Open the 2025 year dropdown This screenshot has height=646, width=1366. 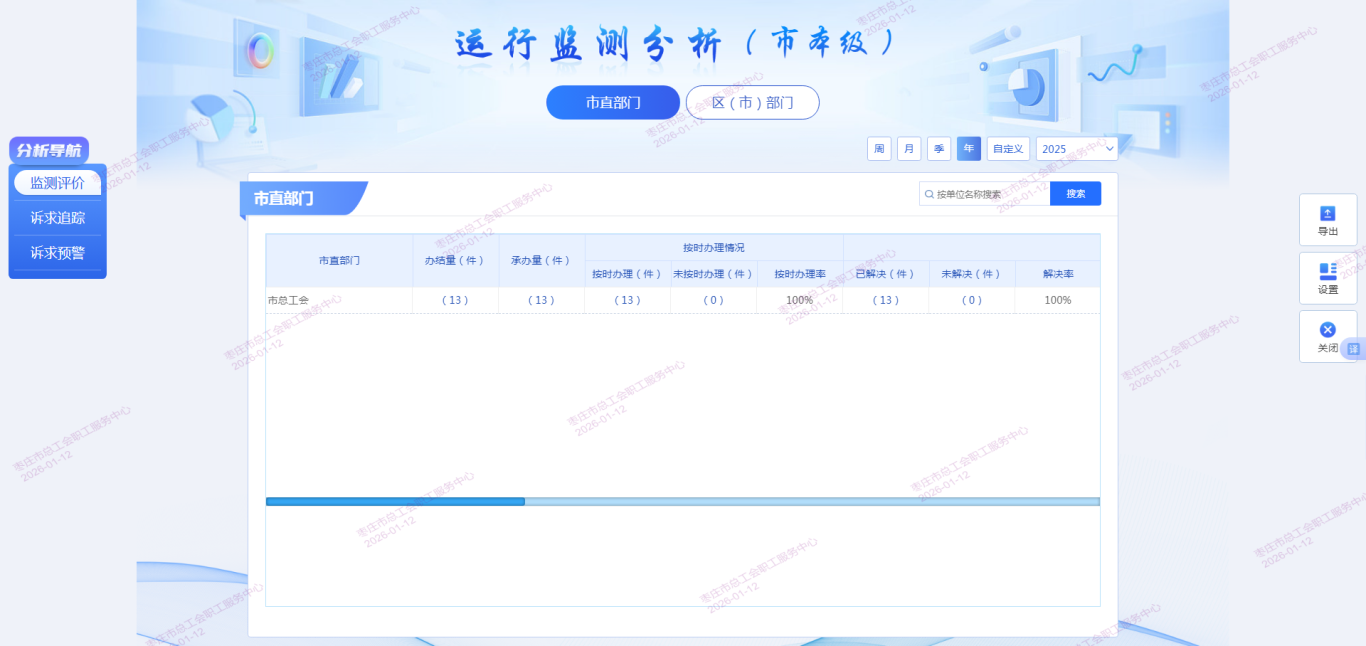coord(1077,149)
